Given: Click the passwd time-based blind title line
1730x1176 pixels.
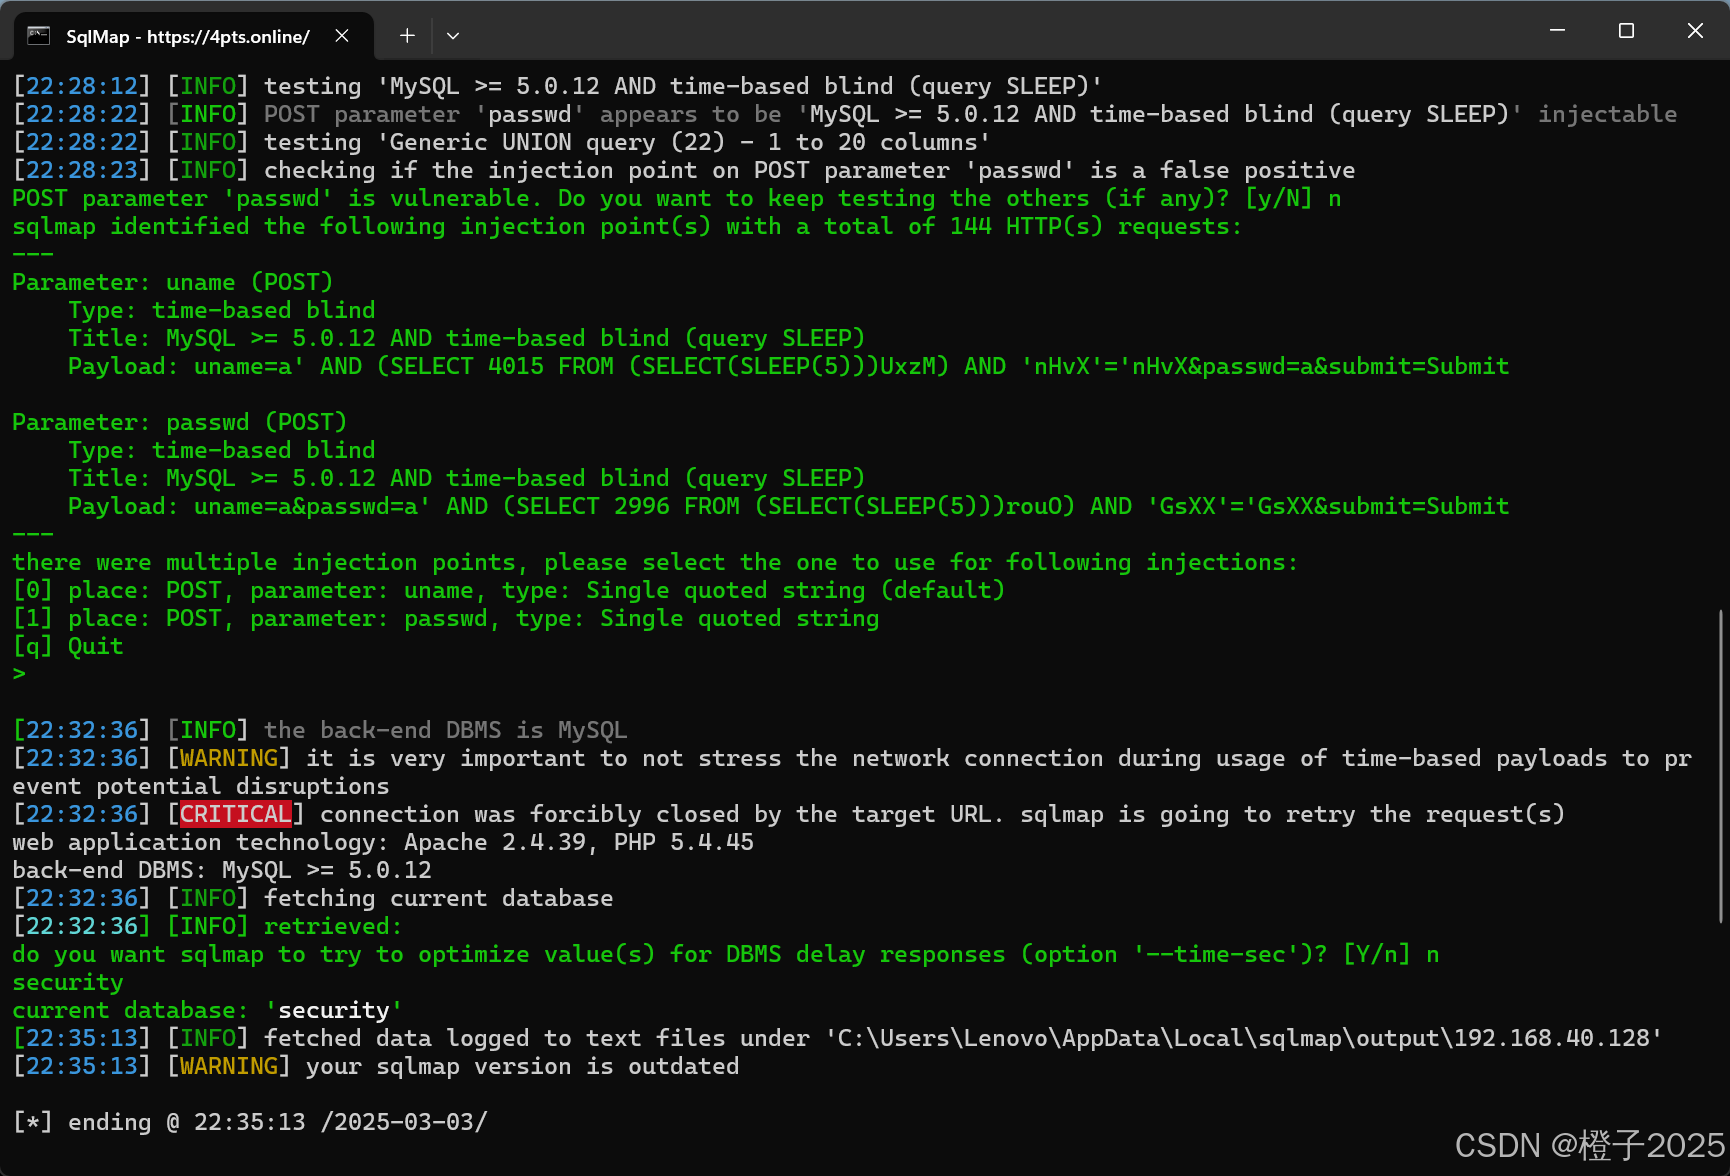Looking at the screenshot, I should click(x=466, y=478).
